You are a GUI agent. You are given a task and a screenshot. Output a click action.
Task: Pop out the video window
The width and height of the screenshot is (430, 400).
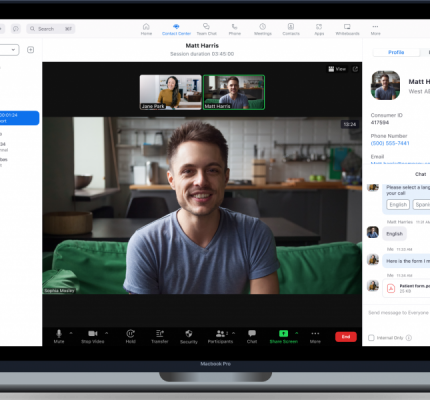pos(355,69)
